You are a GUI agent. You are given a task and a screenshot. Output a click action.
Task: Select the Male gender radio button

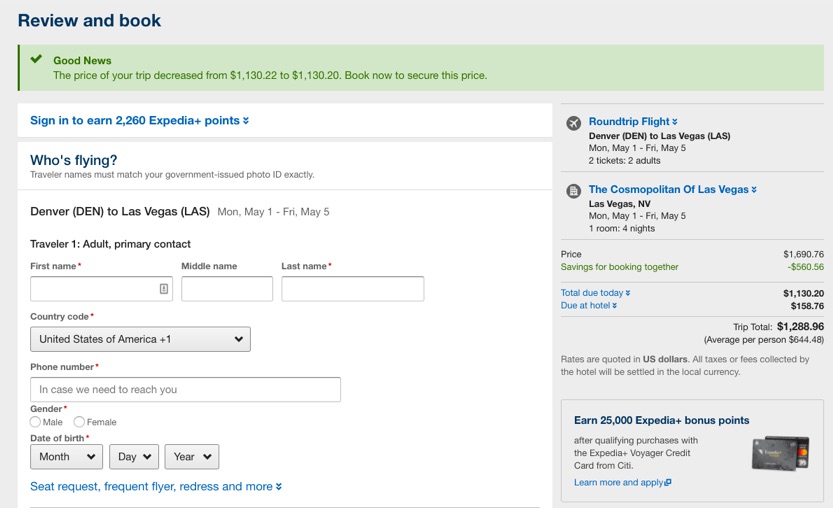coord(35,422)
